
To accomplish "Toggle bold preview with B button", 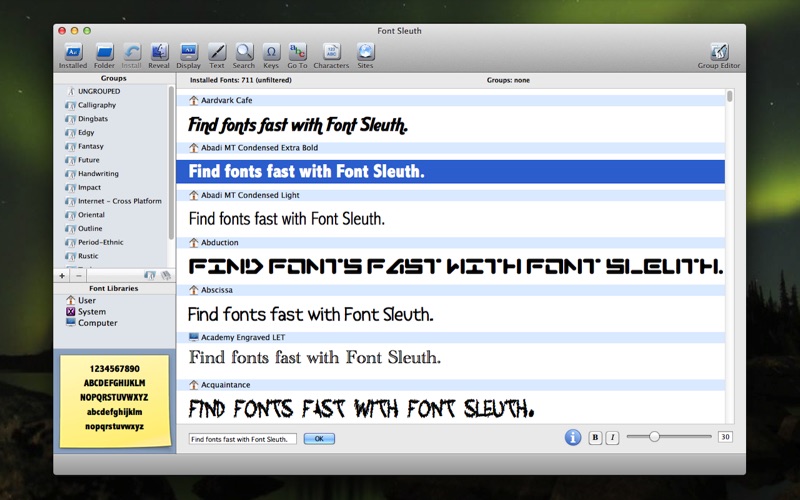I will tap(595, 438).
